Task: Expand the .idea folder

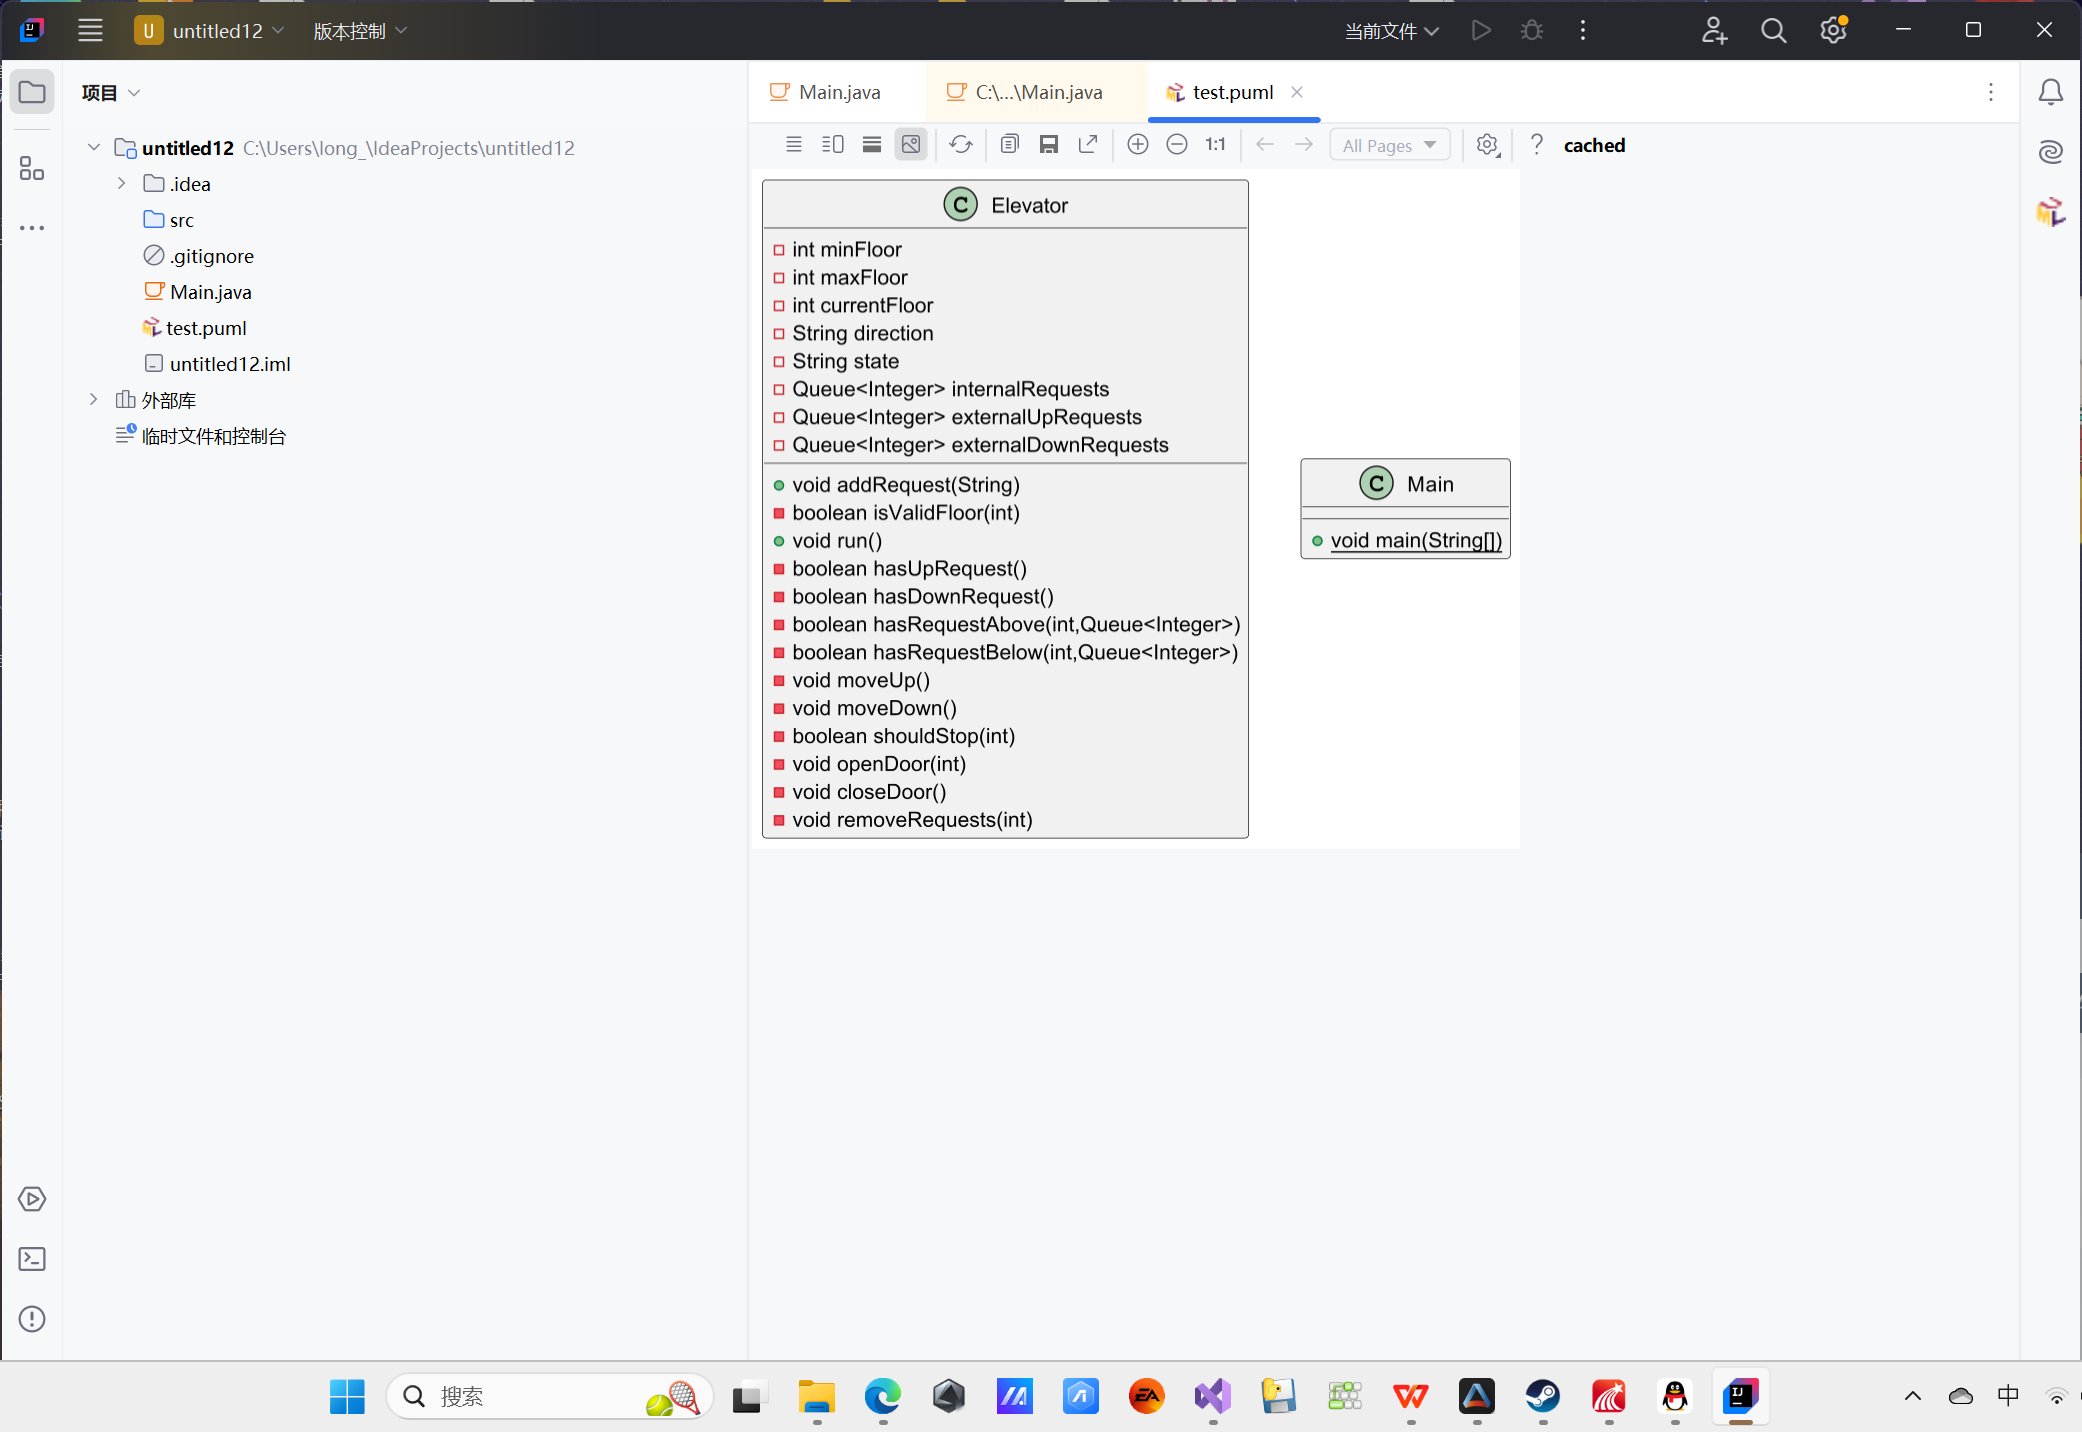Action: [x=122, y=184]
